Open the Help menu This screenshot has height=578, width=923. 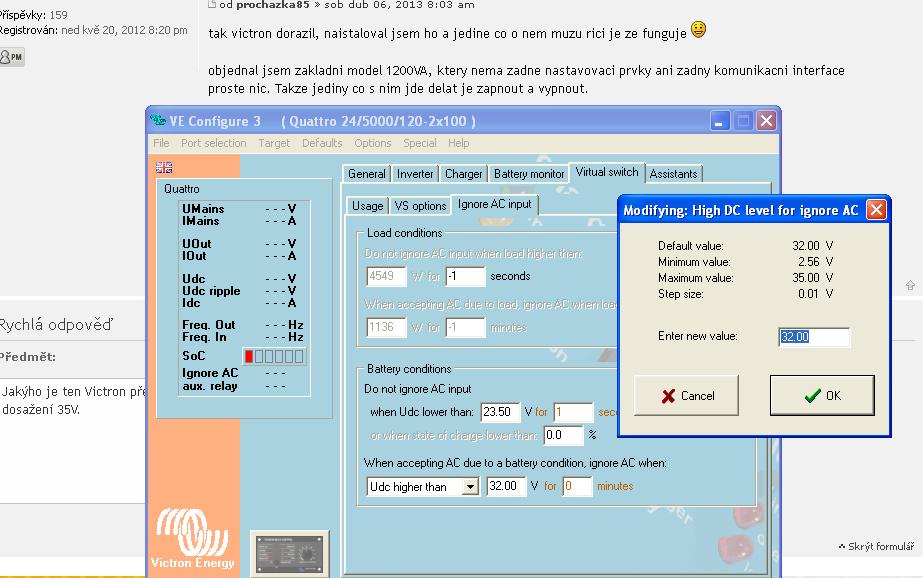click(459, 143)
